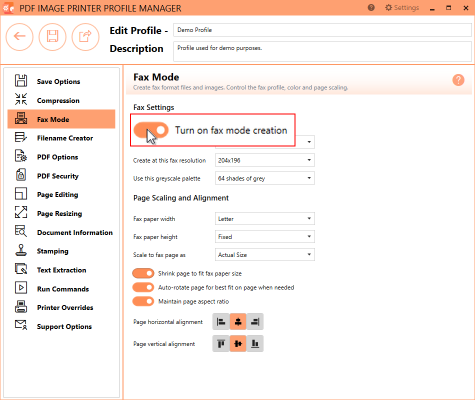The width and height of the screenshot is (475, 400).
Task: Open the Support Options section
Action: click(61, 326)
